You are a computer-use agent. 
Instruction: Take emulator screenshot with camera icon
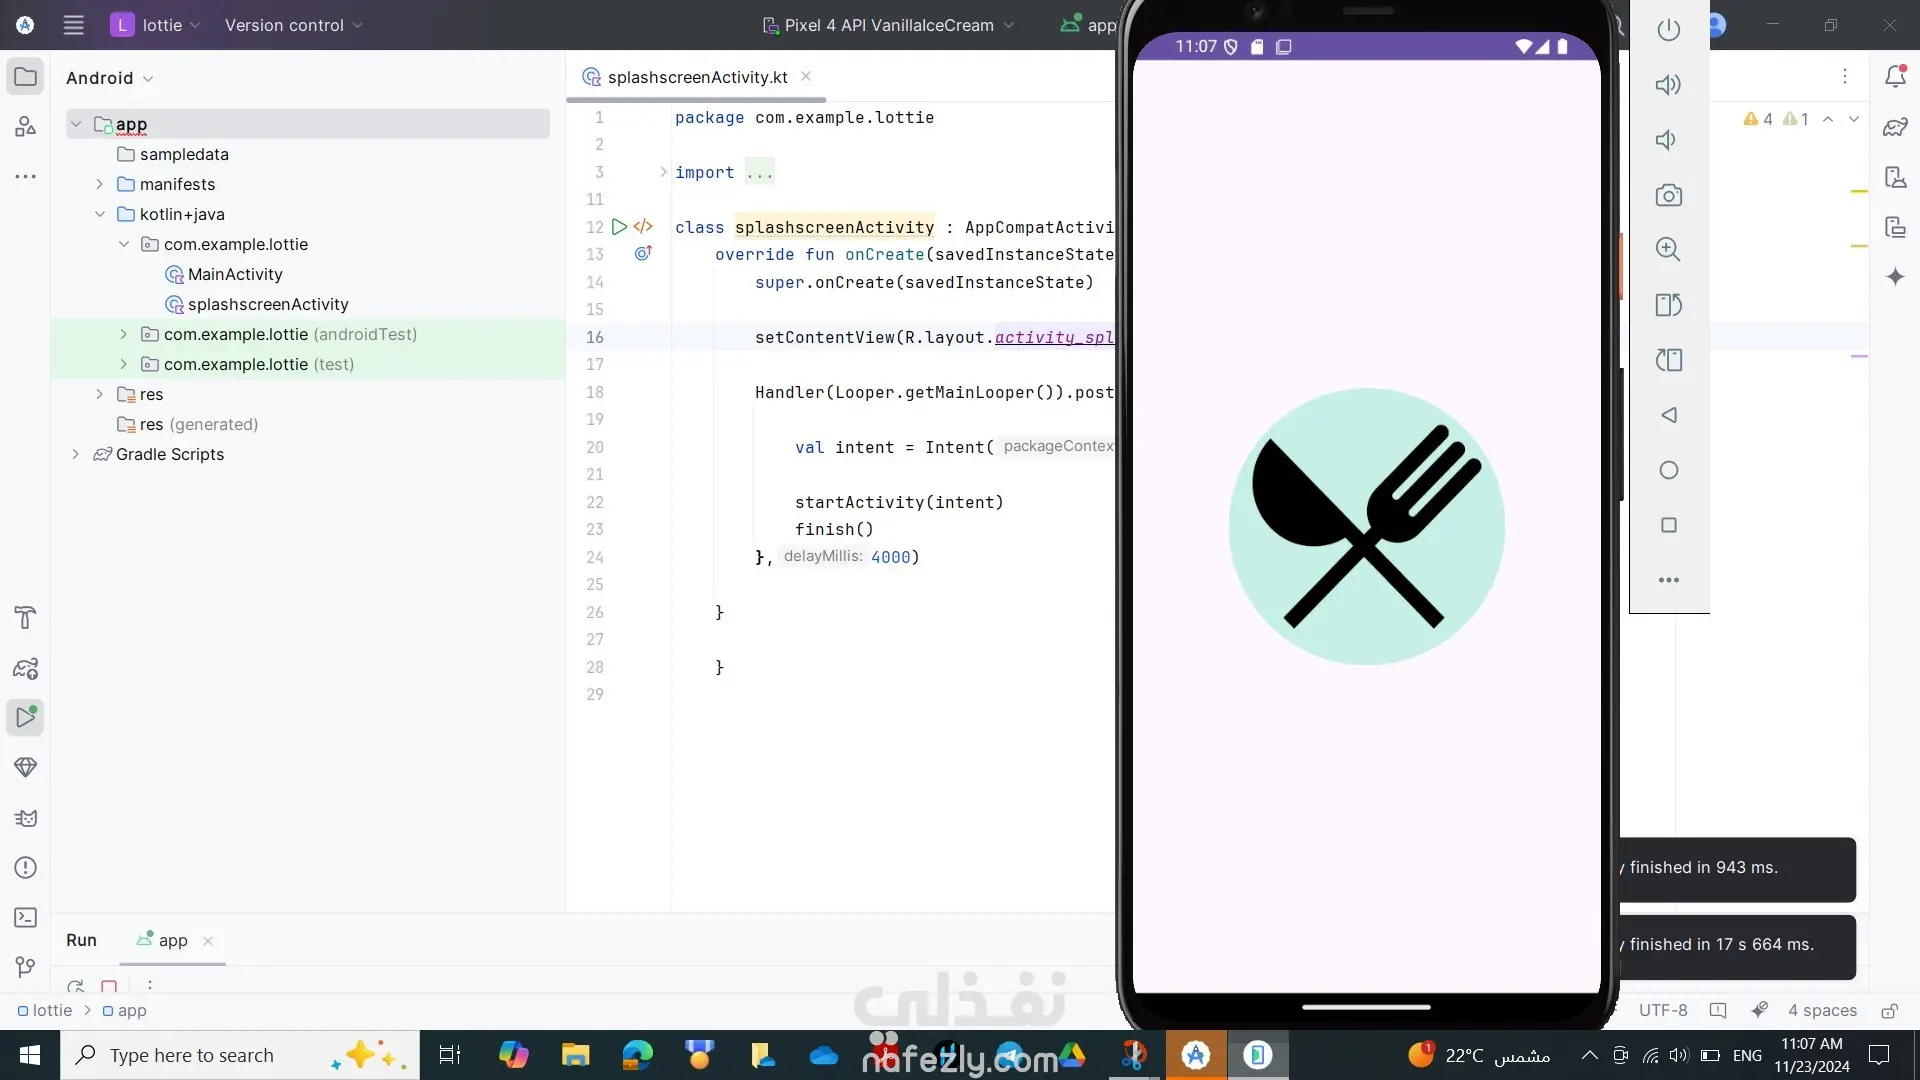[1668, 195]
